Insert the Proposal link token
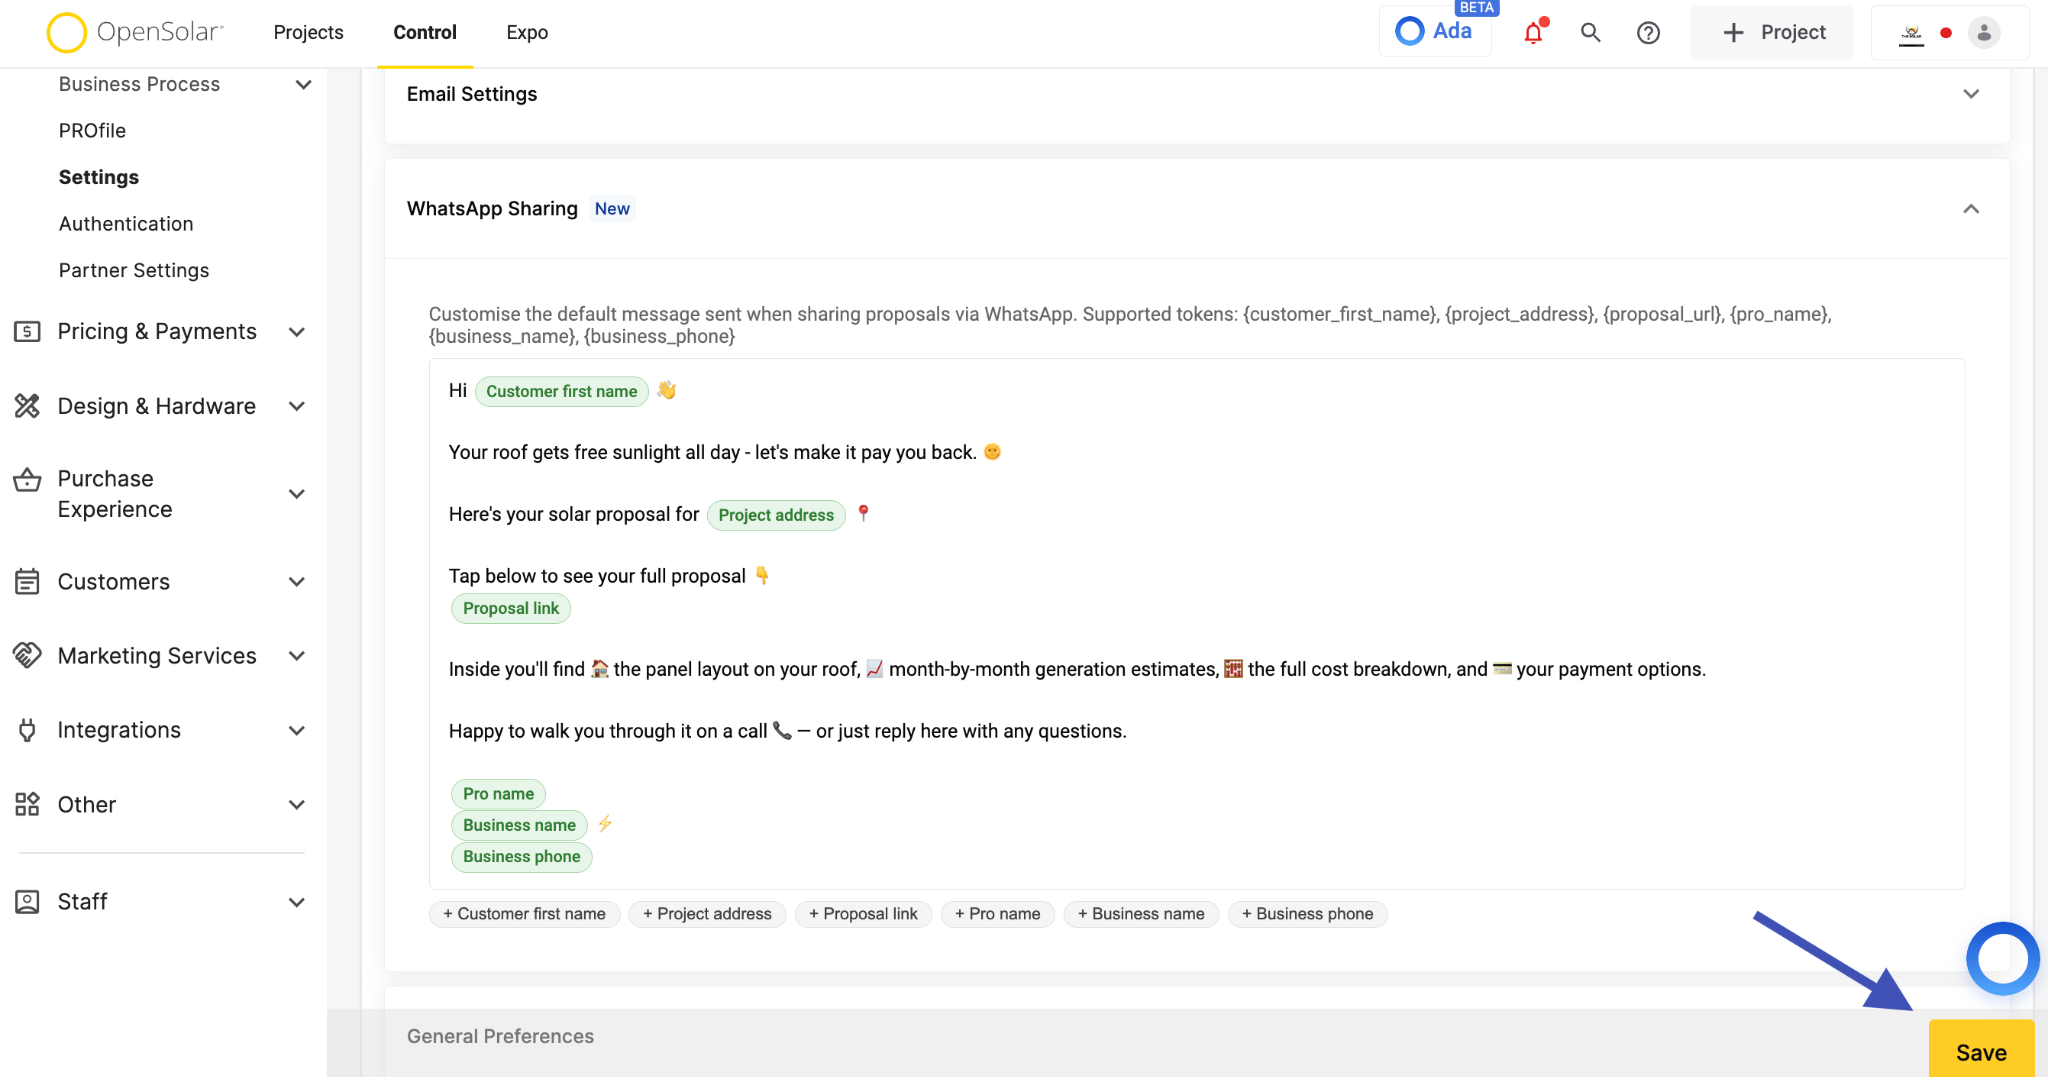This screenshot has height=1077, width=2048. click(863, 914)
